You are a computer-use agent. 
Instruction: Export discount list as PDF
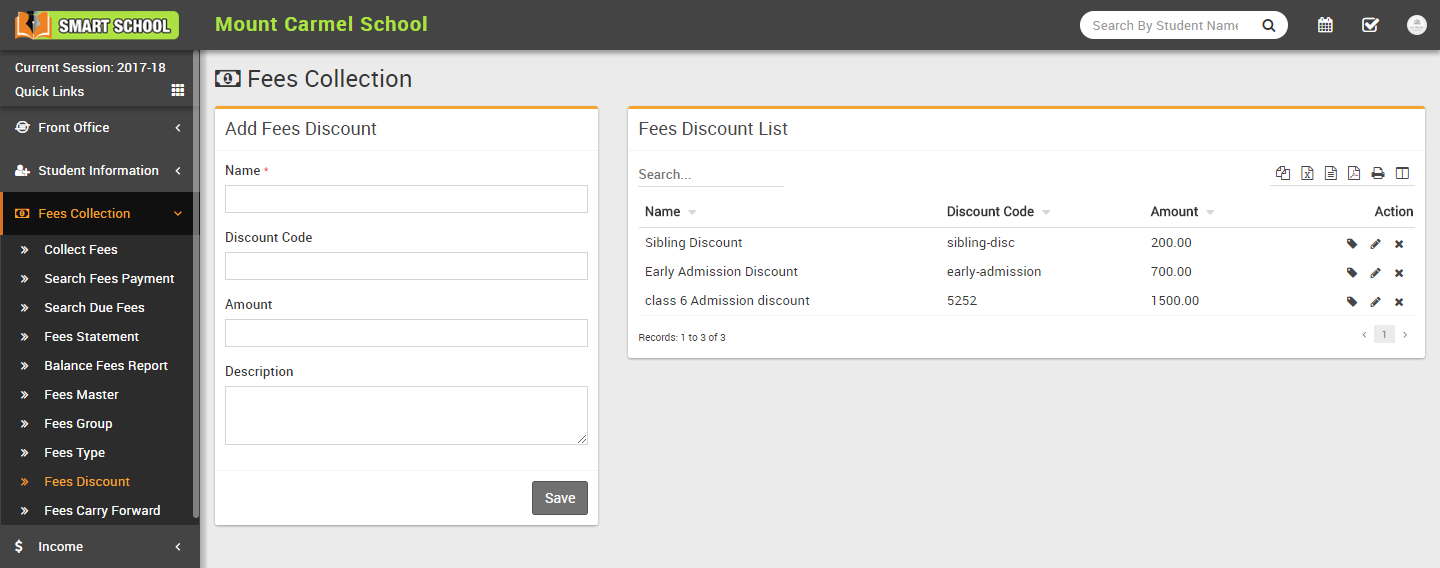click(1354, 174)
